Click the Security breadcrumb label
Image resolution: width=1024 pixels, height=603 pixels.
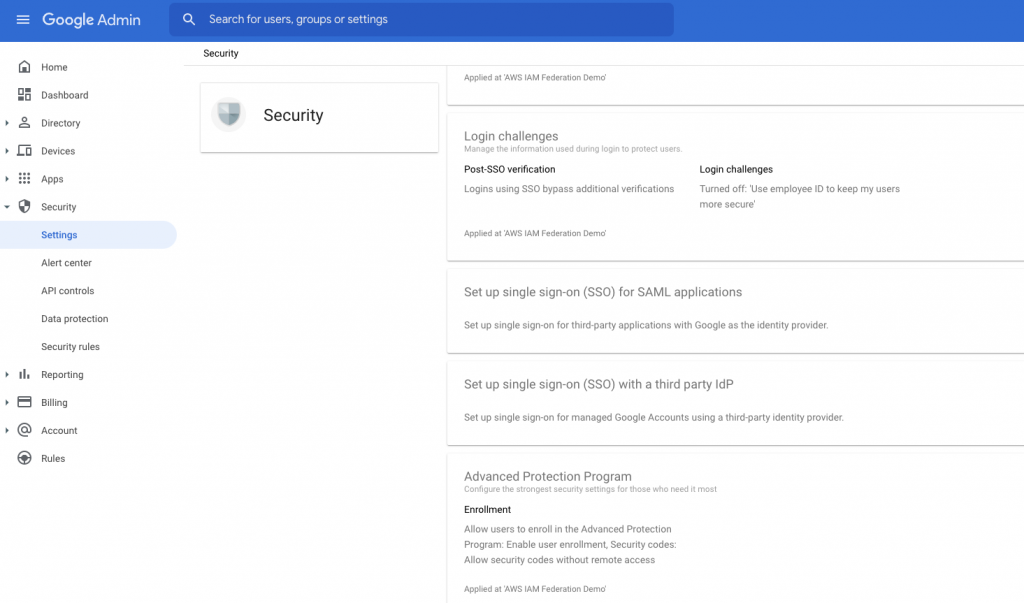click(x=220, y=53)
